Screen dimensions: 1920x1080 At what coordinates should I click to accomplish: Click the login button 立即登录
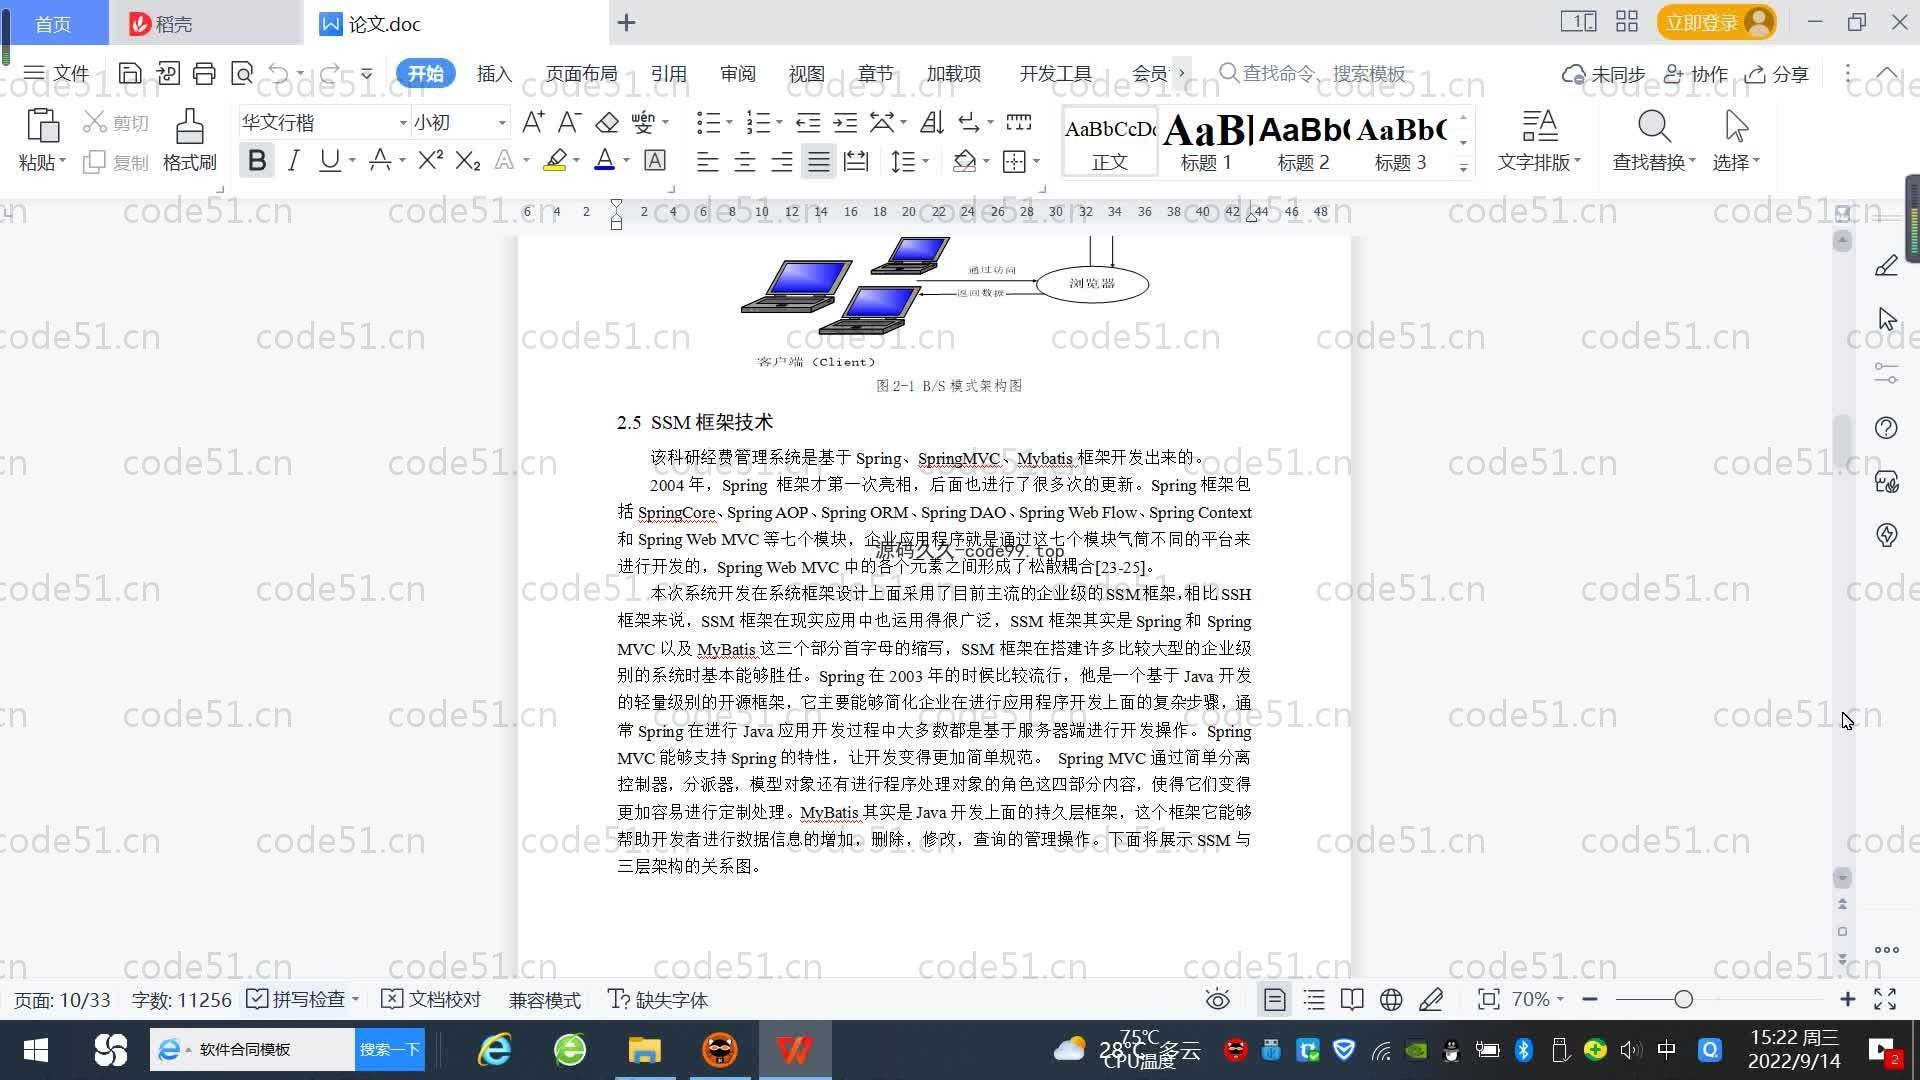pyautogui.click(x=1716, y=22)
